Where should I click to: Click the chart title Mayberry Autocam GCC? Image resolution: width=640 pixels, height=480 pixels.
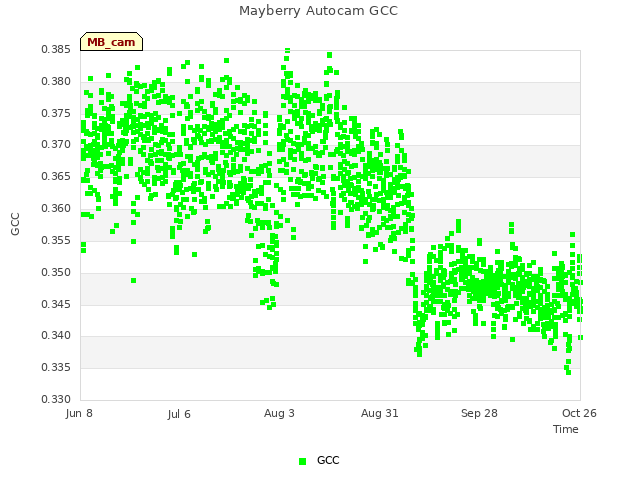[318, 11]
